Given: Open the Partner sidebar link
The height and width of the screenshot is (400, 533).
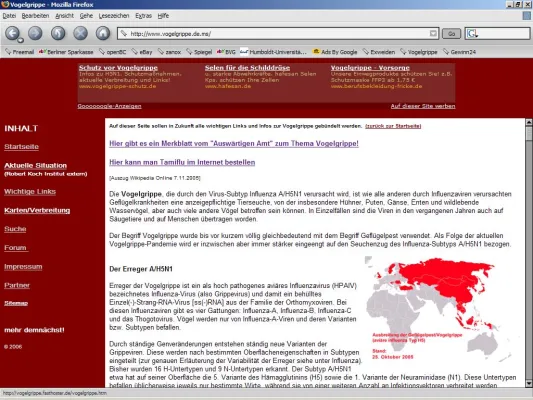Looking at the screenshot, I should (x=17, y=285).
